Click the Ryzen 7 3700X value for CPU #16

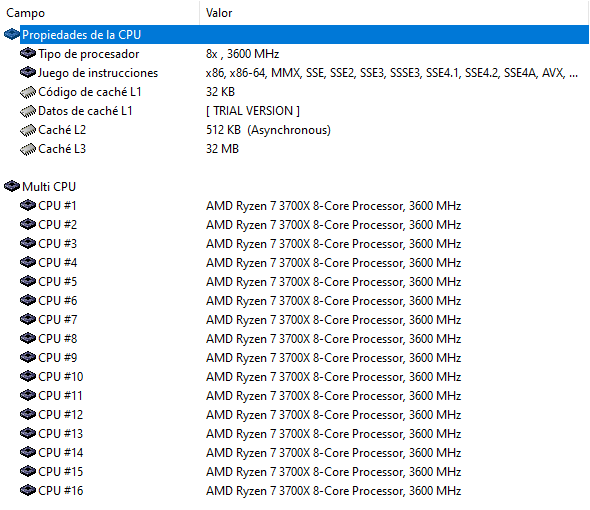click(x=333, y=490)
